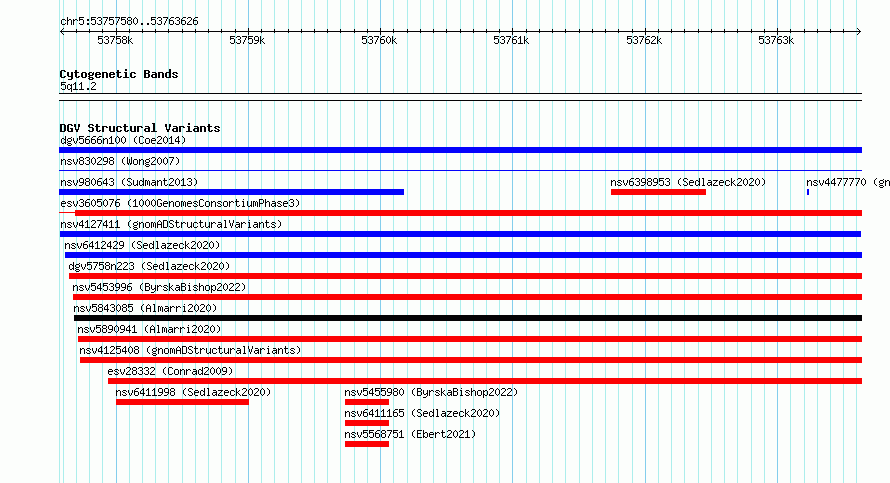Select the red bar under nsv6398953
890x483 pixels.
658,192
